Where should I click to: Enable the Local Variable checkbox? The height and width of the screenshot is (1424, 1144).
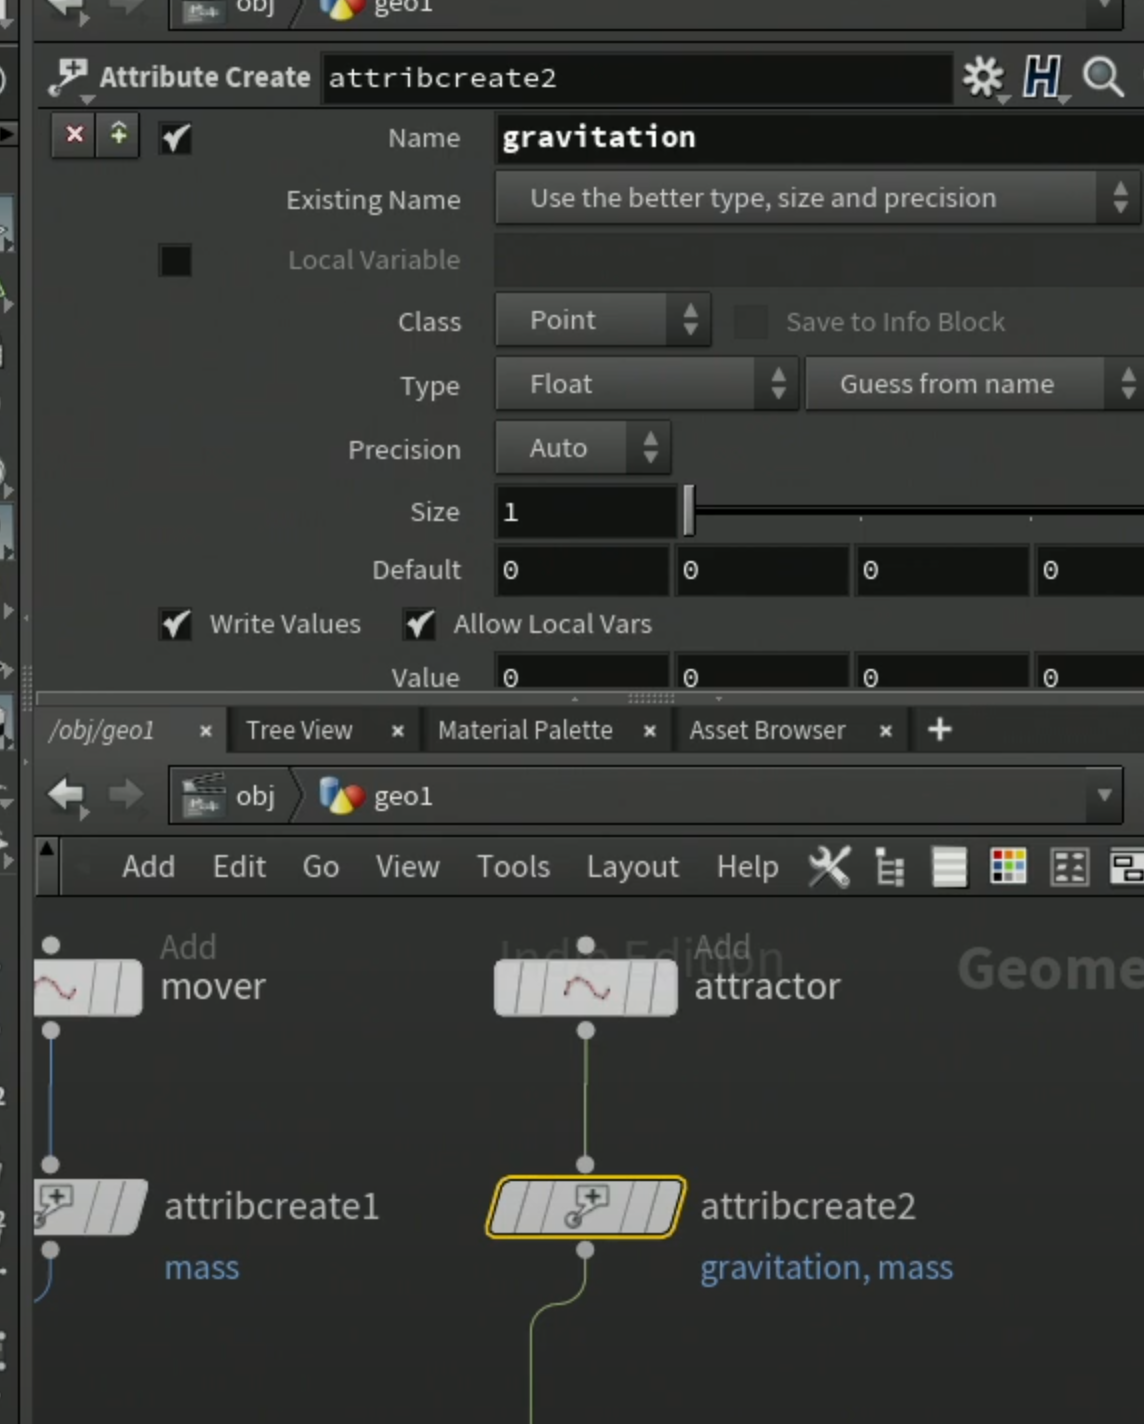[175, 260]
